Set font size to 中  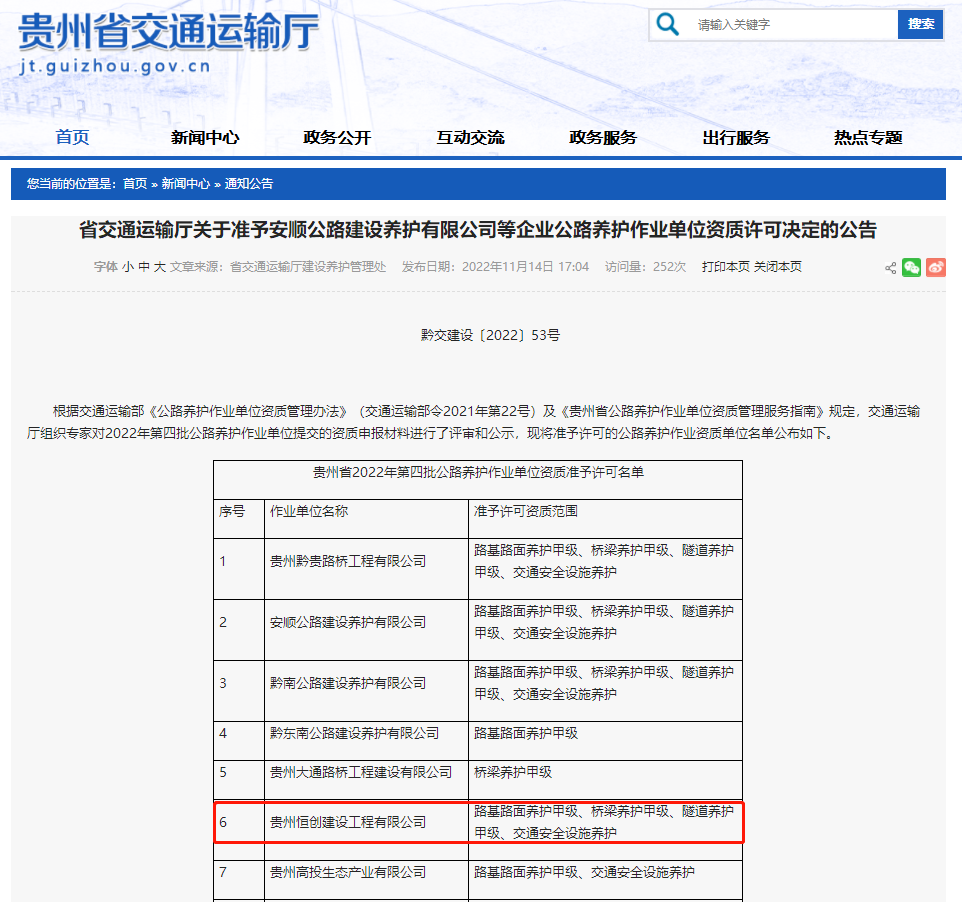144,267
